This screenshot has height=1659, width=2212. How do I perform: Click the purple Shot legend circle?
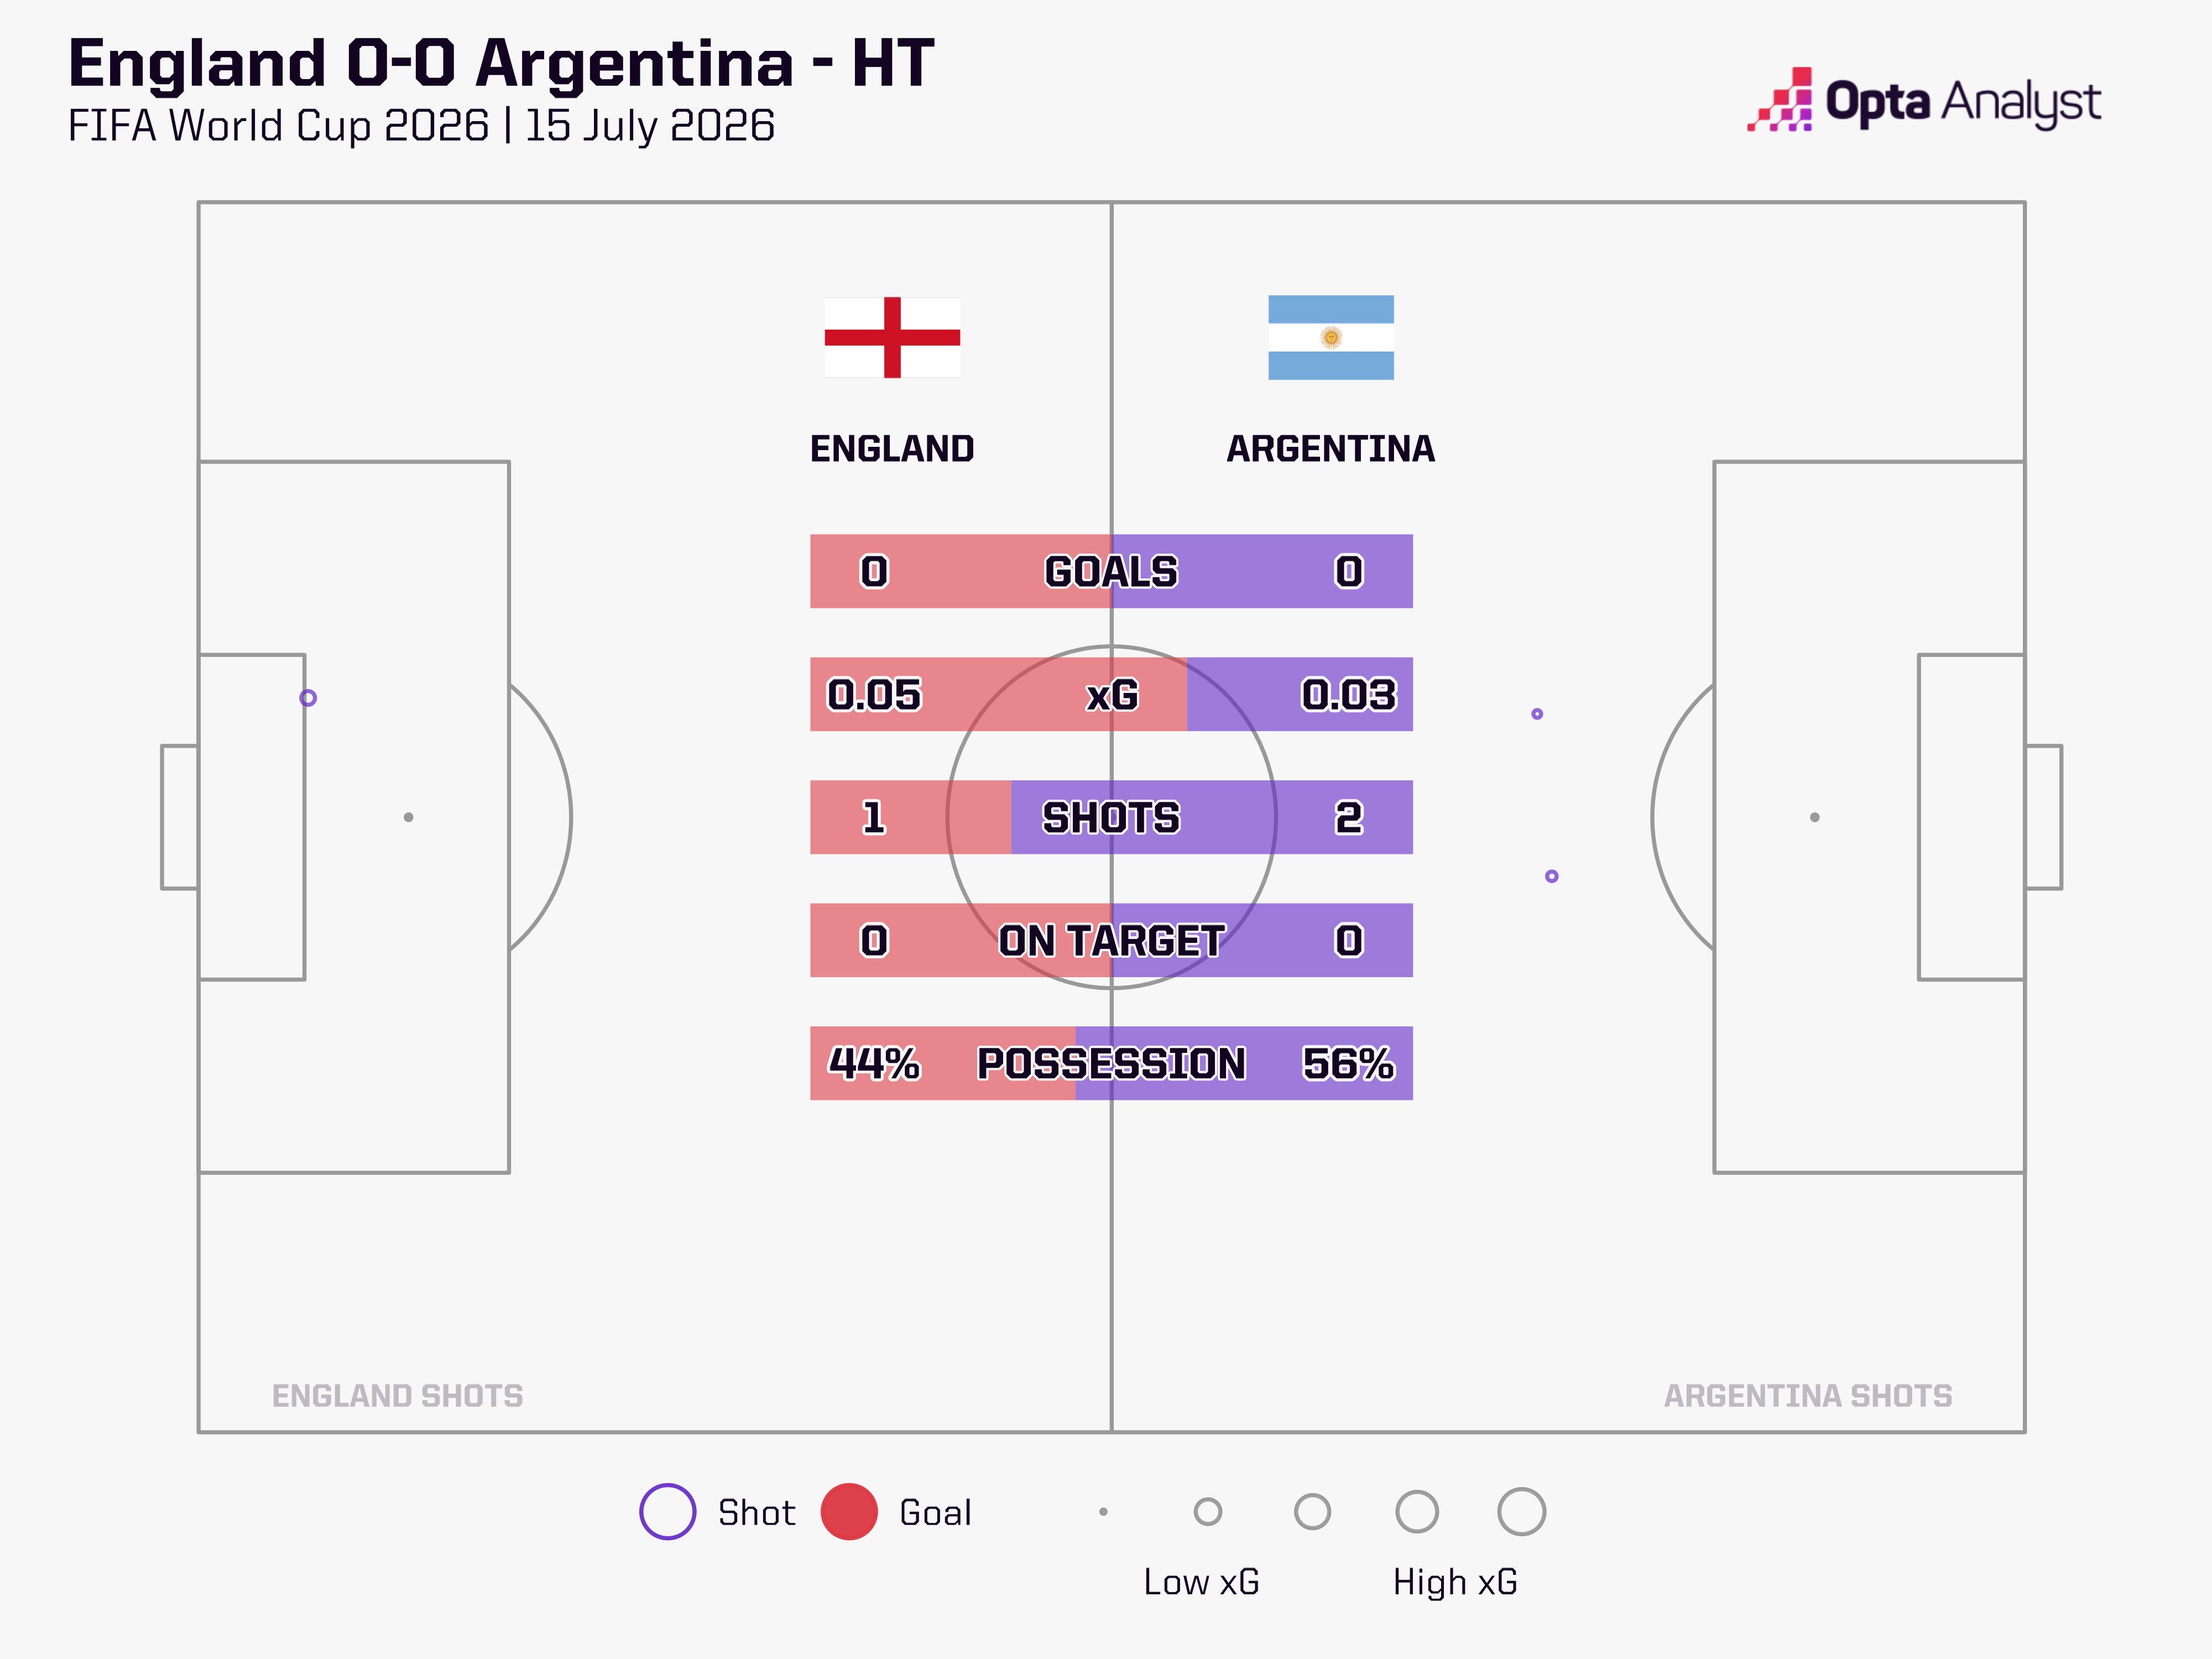point(667,1511)
